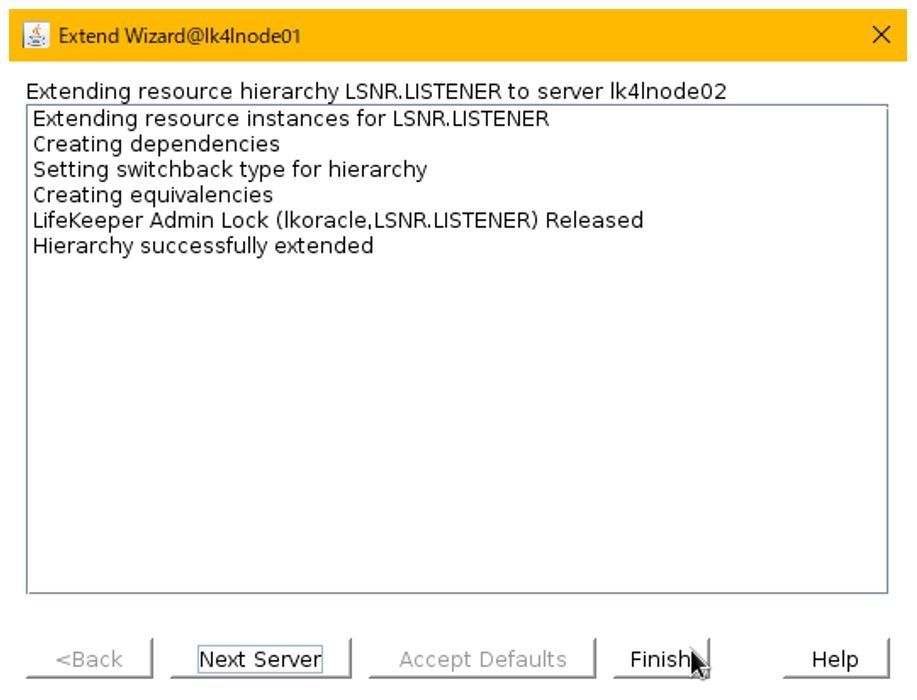Screen dimensions: 917x700
Task: Click the server name lk4lnode02 in the header
Action: pos(672,91)
